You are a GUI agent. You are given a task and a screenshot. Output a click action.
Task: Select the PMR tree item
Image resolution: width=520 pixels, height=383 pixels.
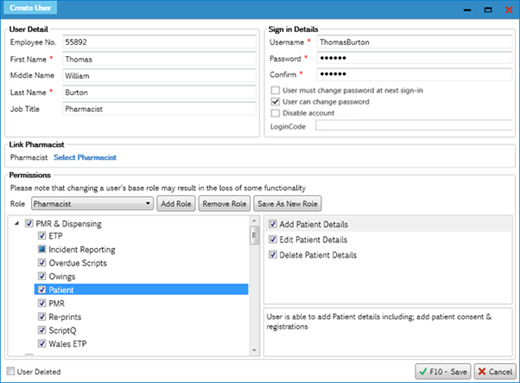click(57, 303)
